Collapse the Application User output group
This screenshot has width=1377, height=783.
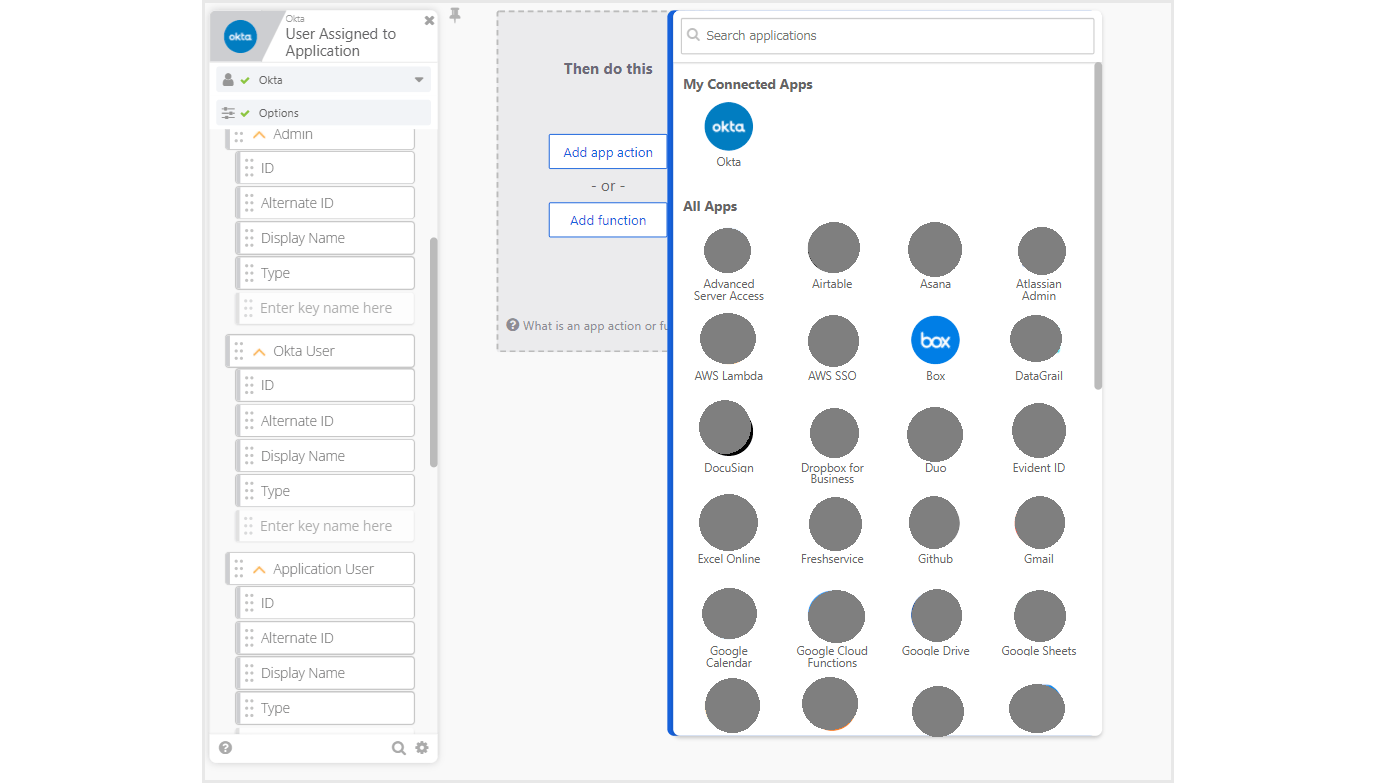(x=259, y=570)
